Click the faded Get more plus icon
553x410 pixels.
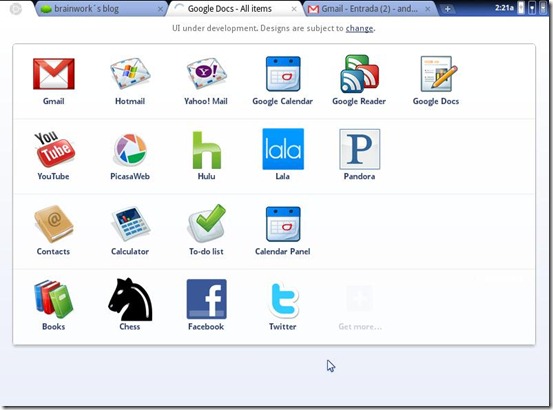click(359, 299)
